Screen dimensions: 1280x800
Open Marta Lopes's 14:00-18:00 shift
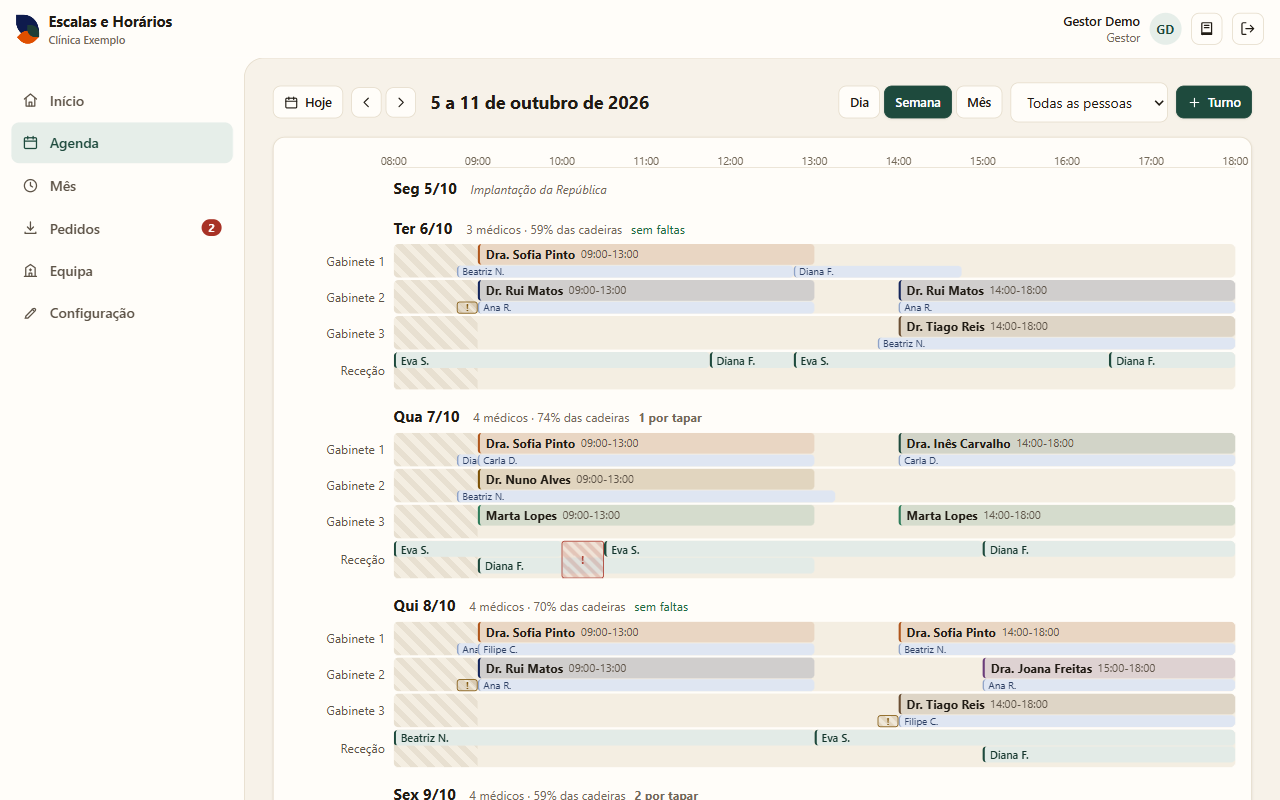coord(1067,515)
